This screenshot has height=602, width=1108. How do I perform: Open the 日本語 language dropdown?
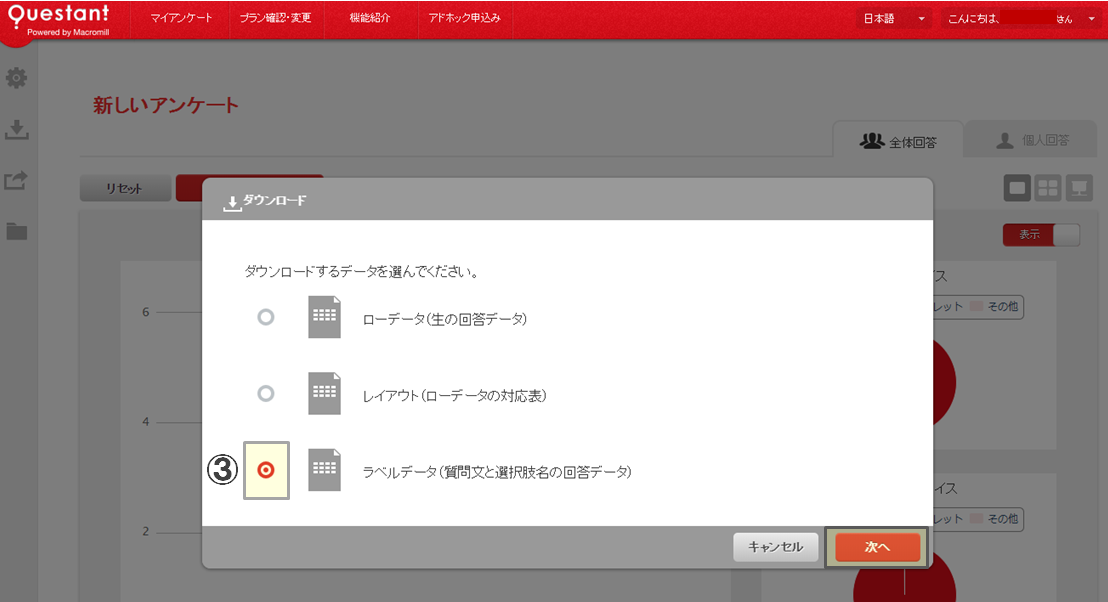pos(894,19)
